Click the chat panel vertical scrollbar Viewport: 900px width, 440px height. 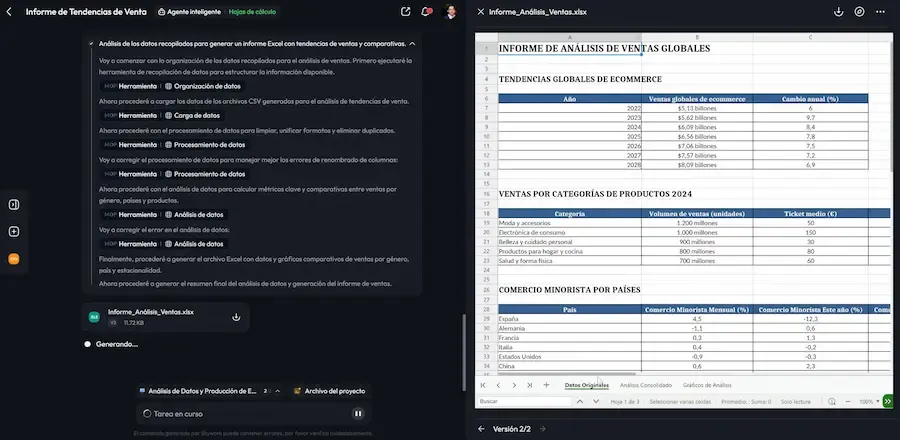point(463,352)
